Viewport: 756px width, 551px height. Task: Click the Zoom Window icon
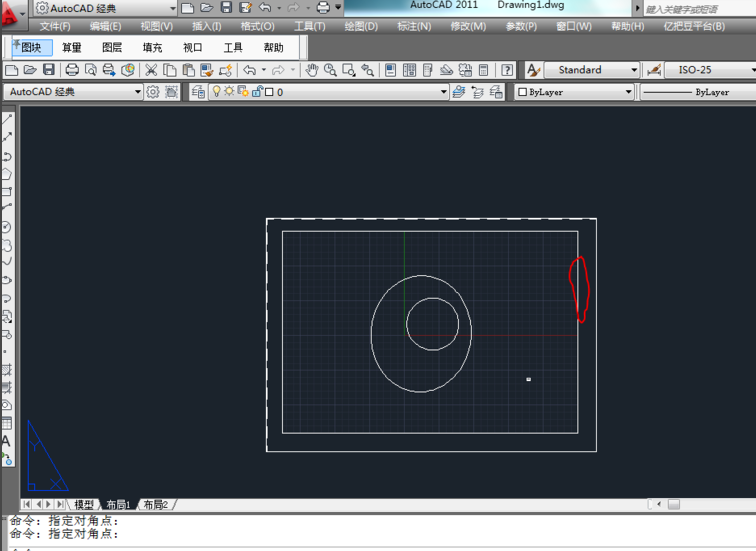[349, 70]
